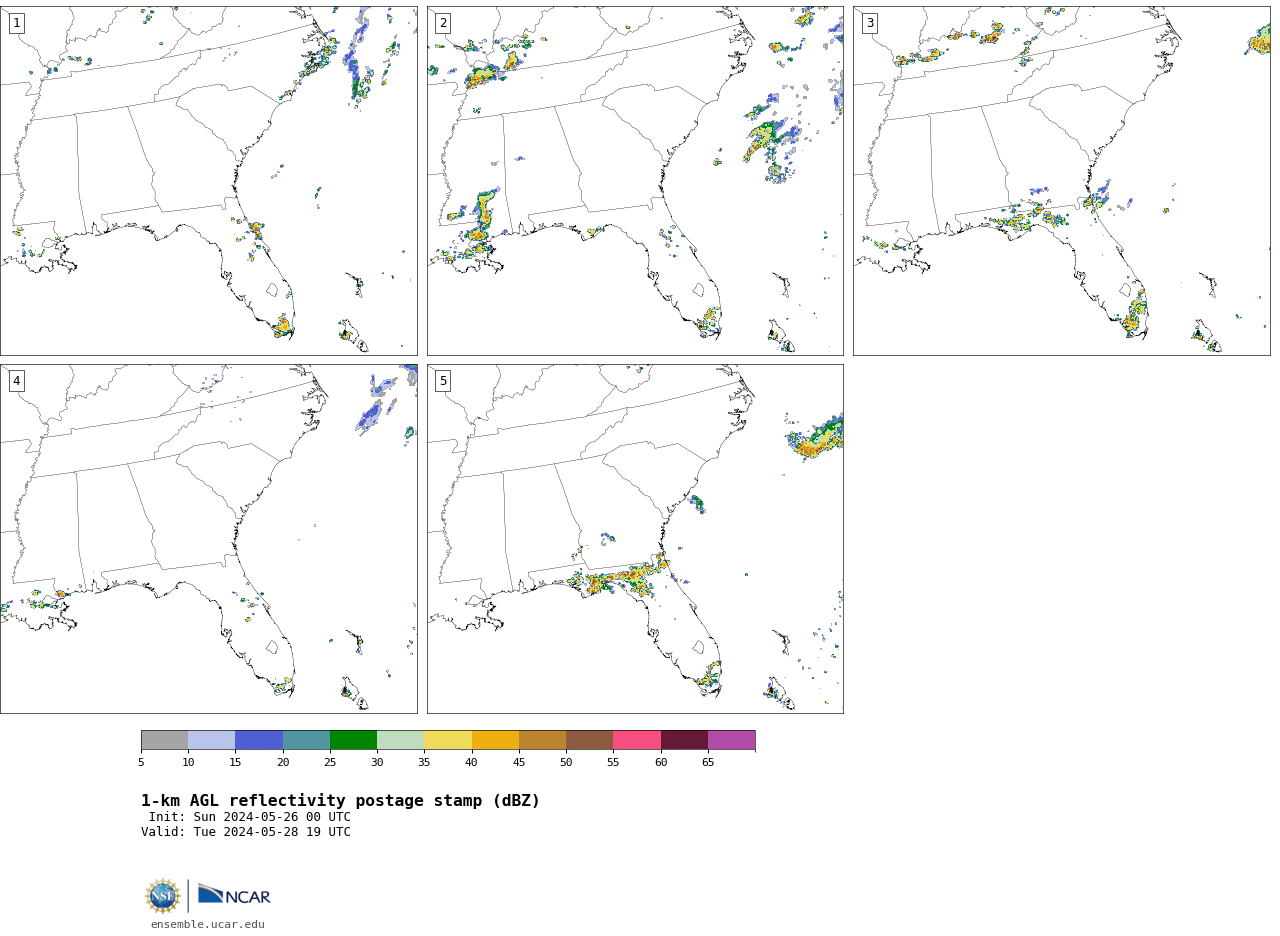
Task: Click the tan 45-50 dBZ swatch
Action: pyautogui.click(x=542, y=740)
